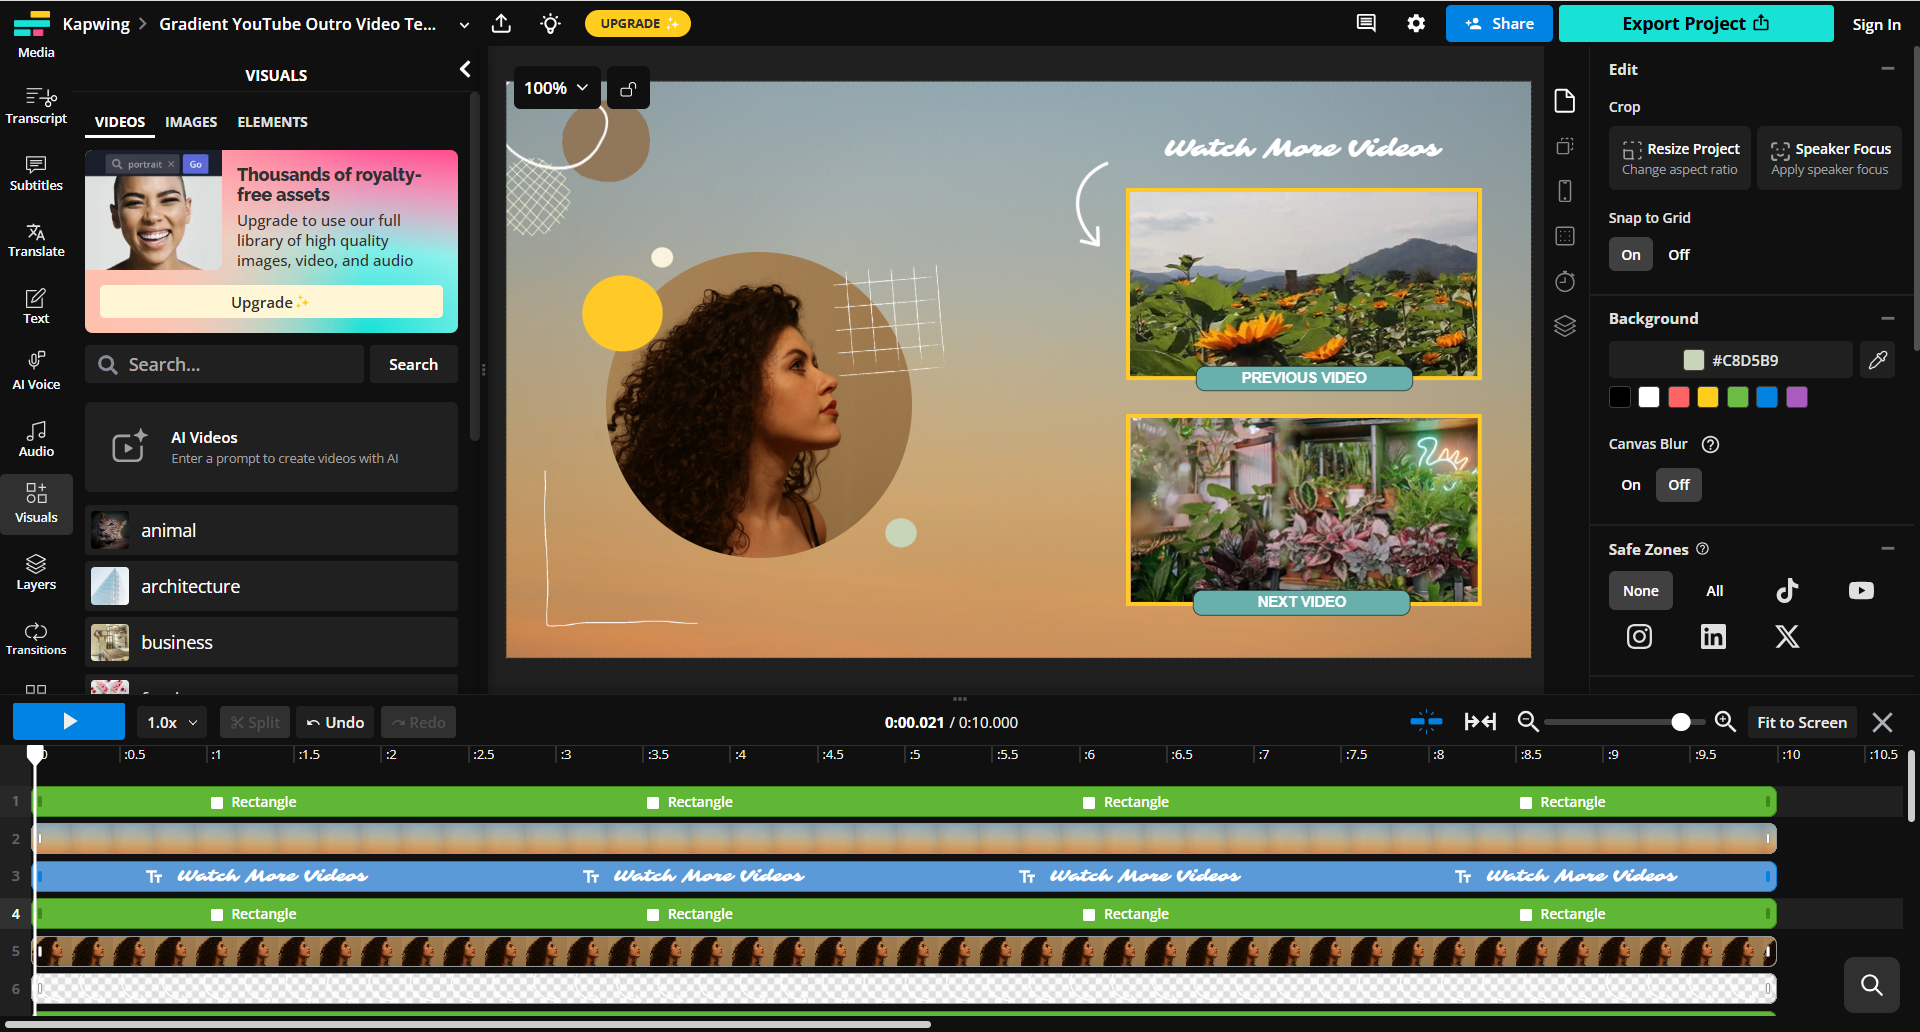Open the zoom percentage dropdown above canvas
The width and height of the screenshot is (1920, 1032).
click(x=556, y=88)
